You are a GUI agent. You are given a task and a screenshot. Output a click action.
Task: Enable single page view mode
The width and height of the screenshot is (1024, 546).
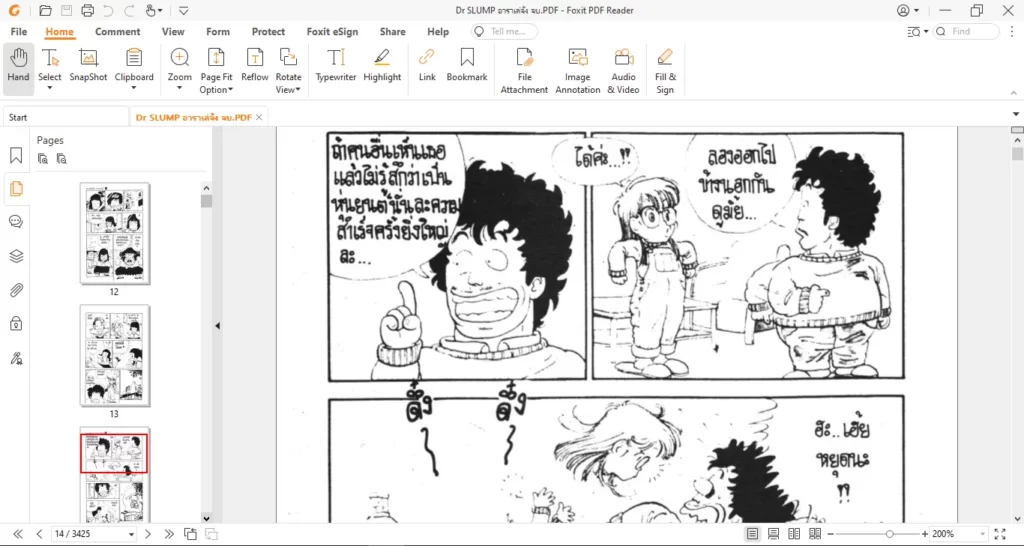752,534
